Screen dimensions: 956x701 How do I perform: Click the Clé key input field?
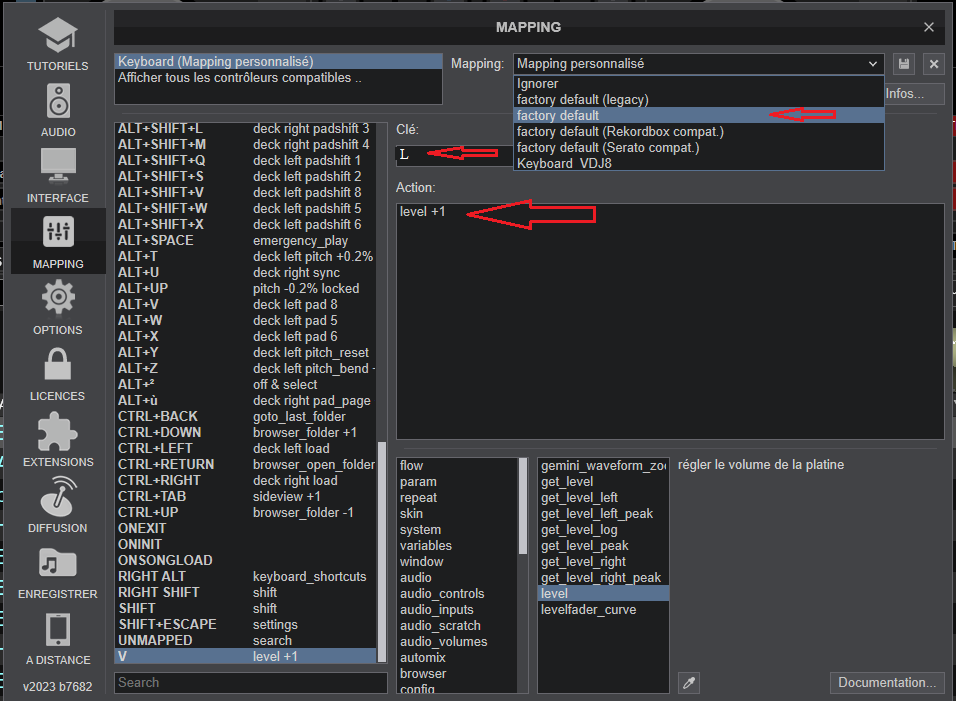coord(454,155)
